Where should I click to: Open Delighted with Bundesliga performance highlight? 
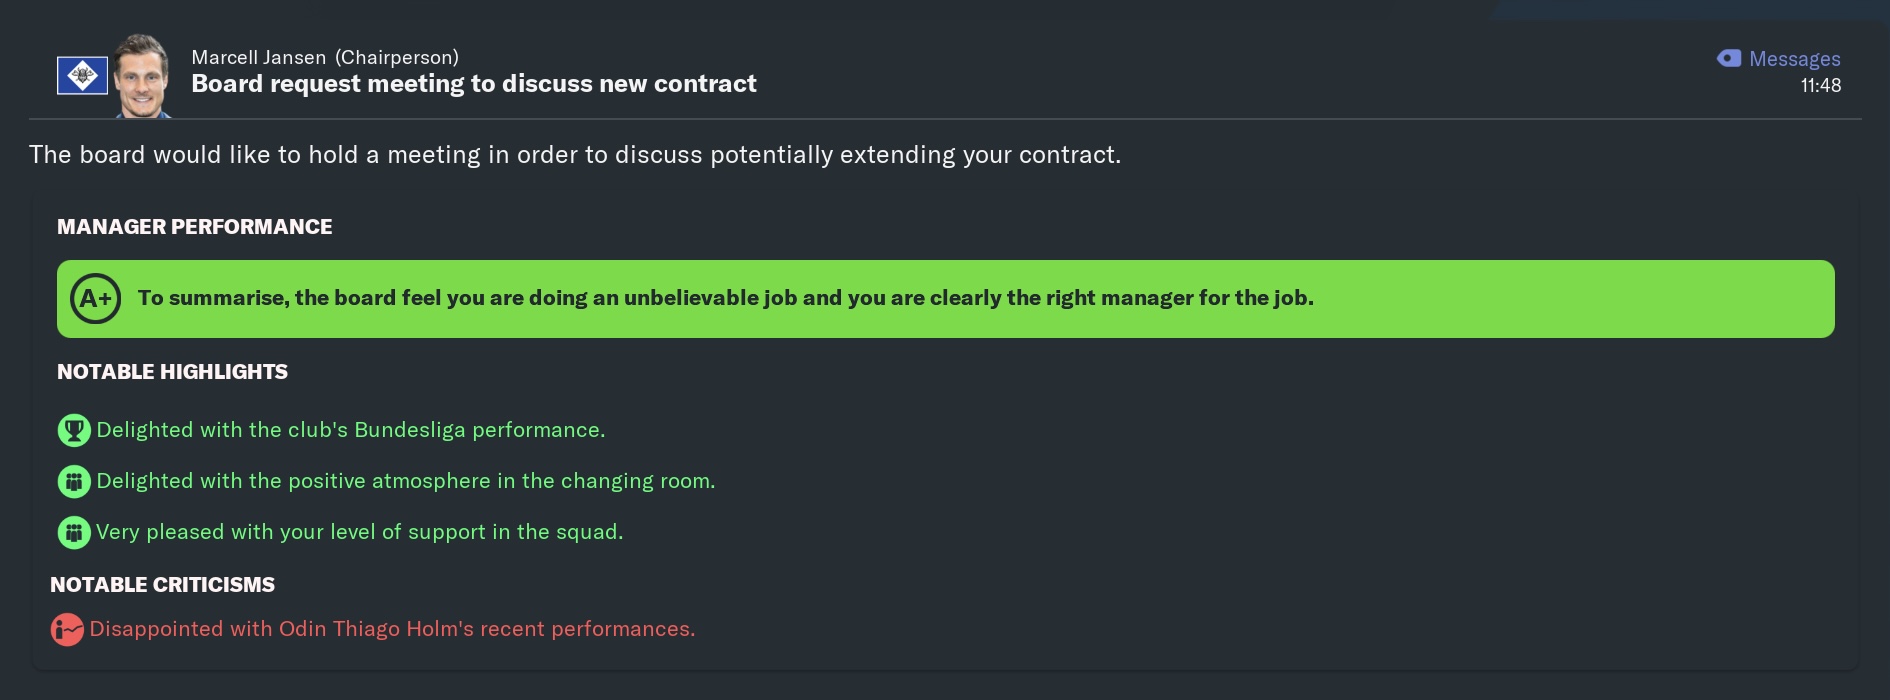click(x=351, y=430)
